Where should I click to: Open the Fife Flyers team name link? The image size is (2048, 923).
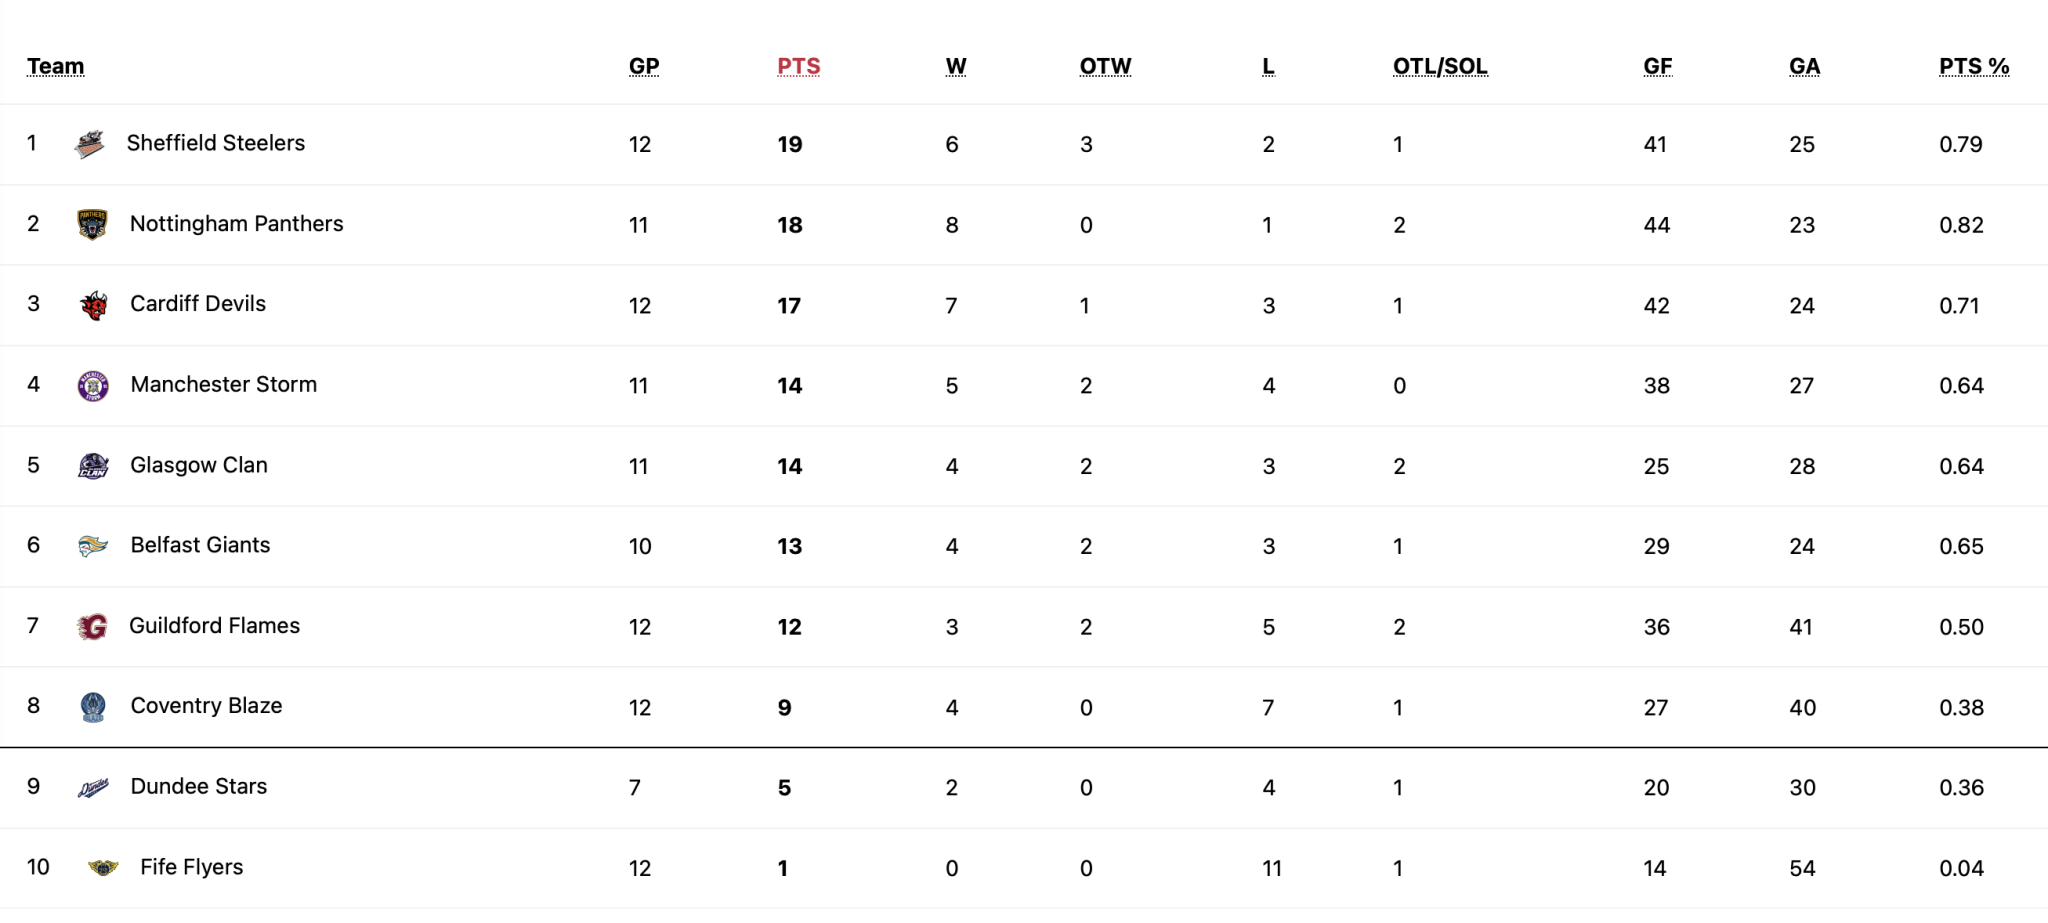[191, 867]
